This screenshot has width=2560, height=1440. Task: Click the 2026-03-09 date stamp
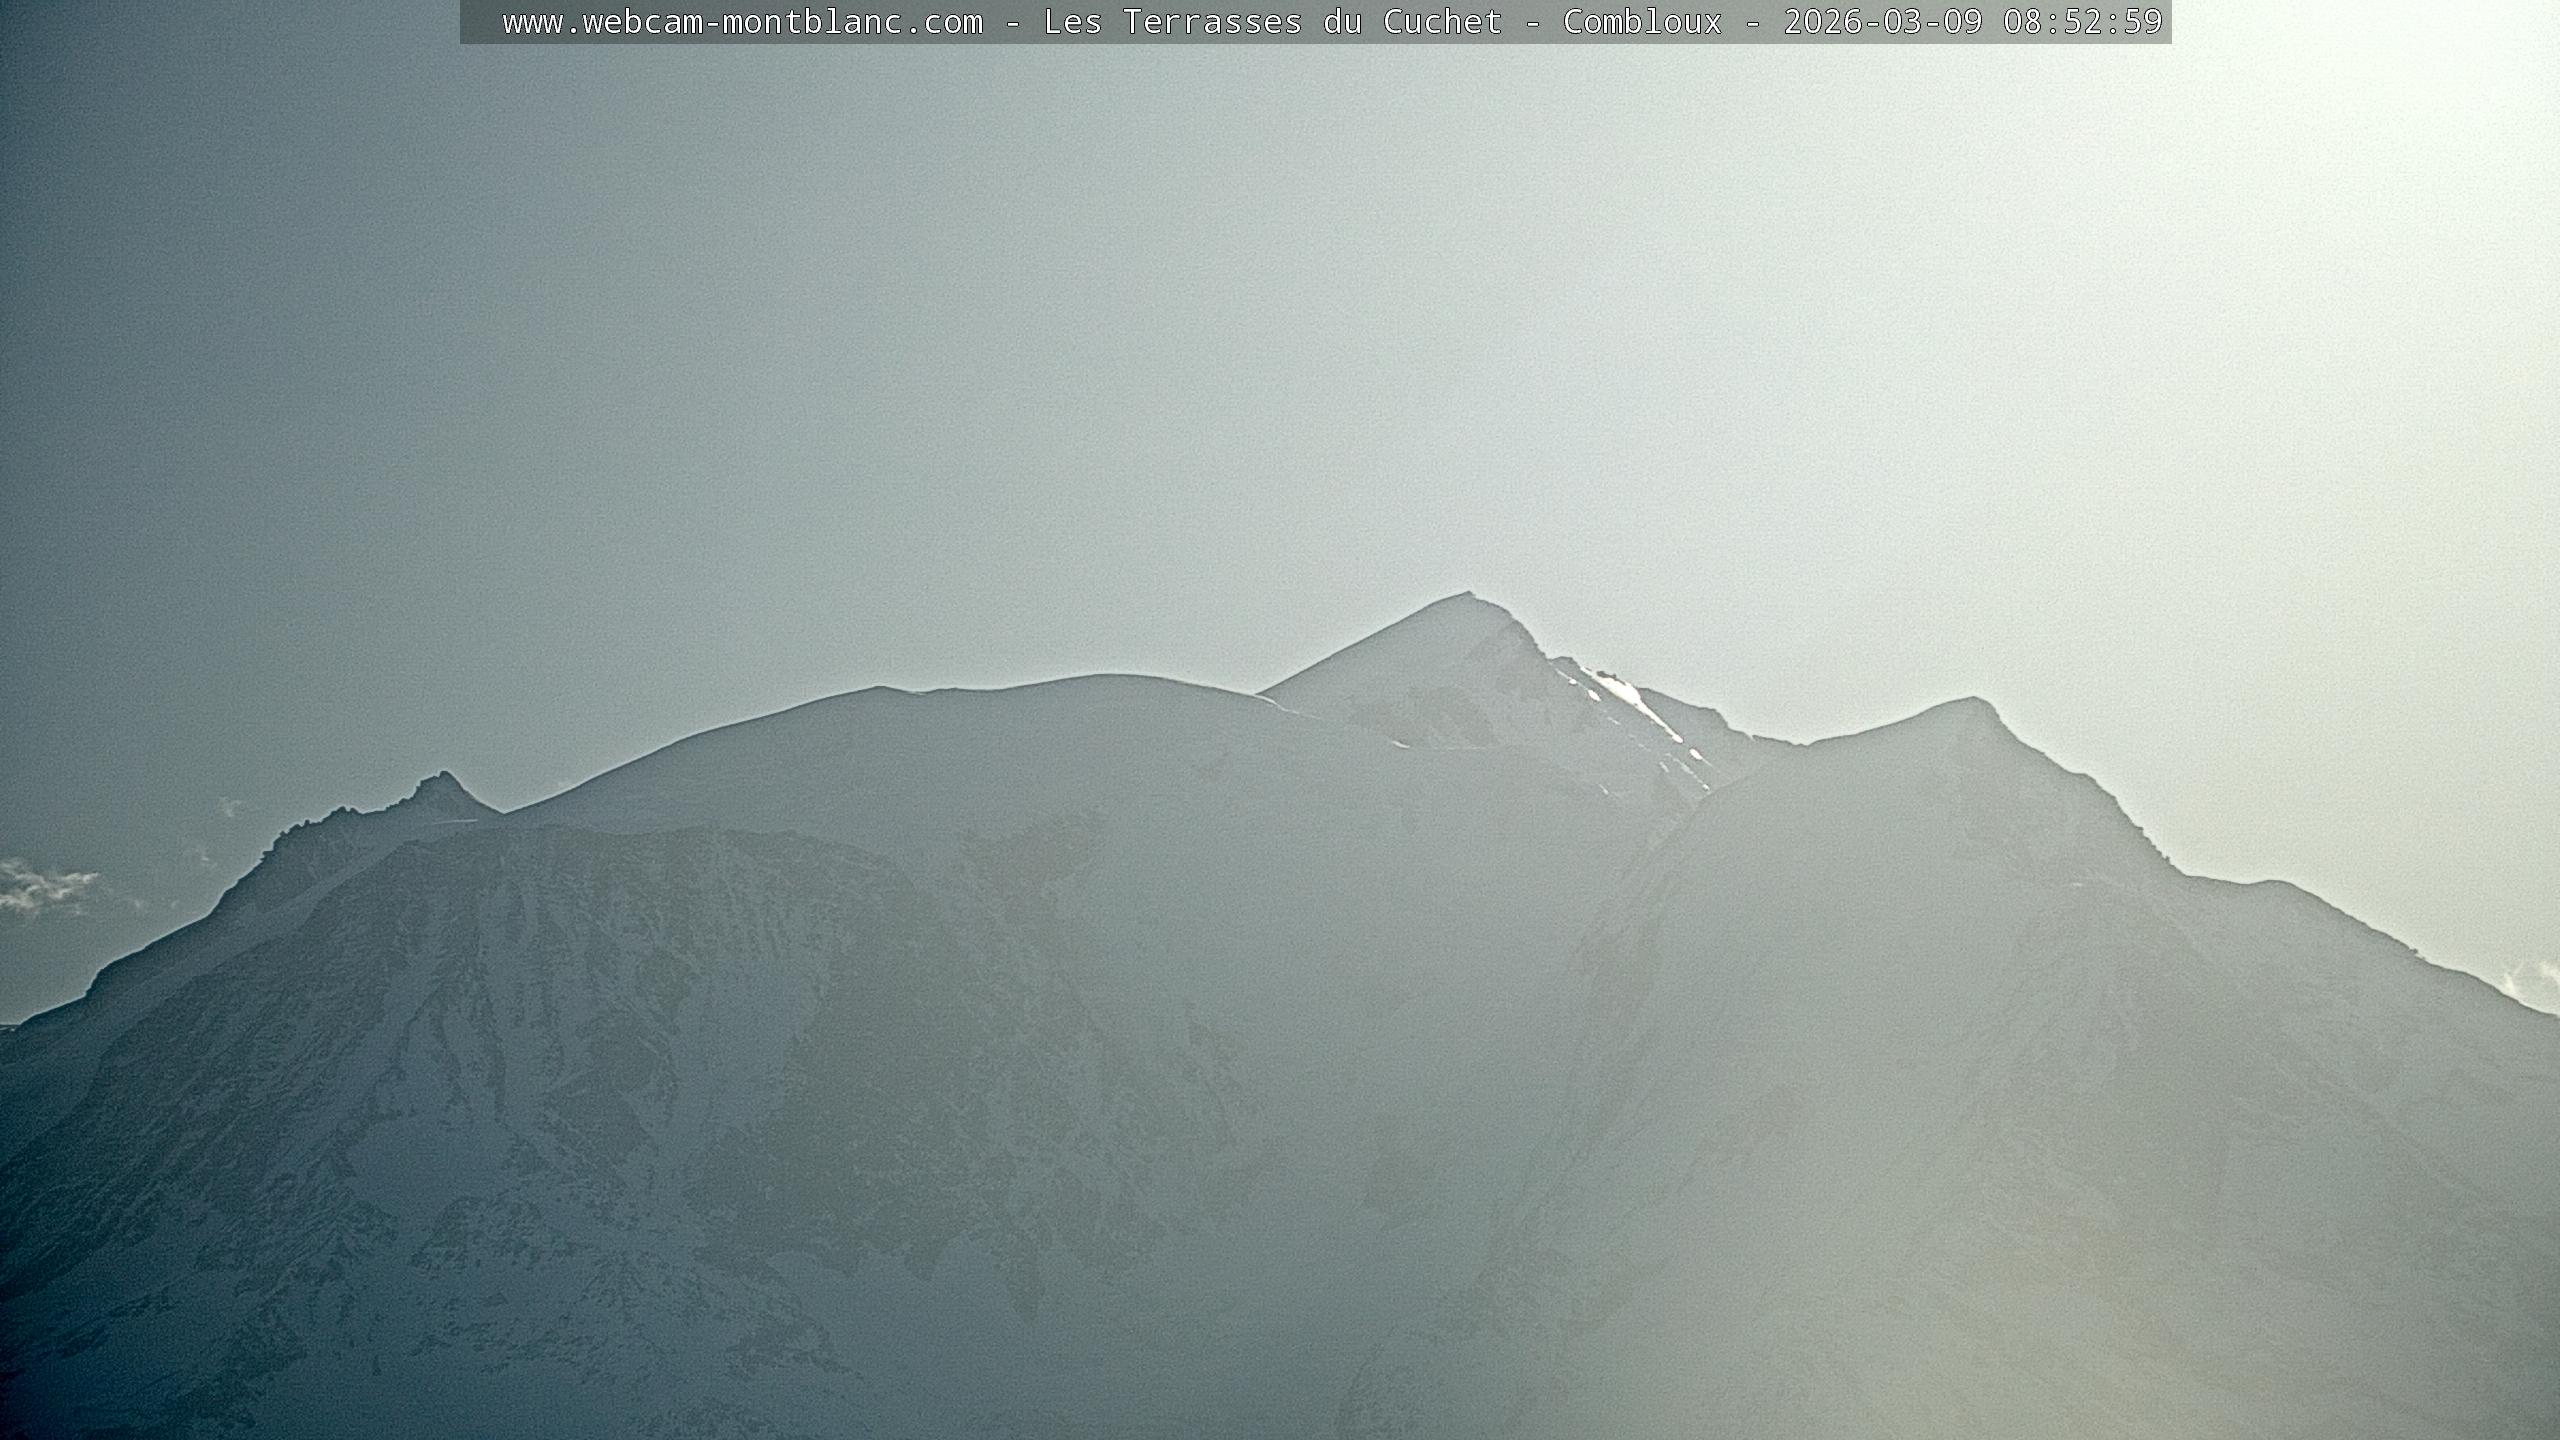(x=1882, y=22)
